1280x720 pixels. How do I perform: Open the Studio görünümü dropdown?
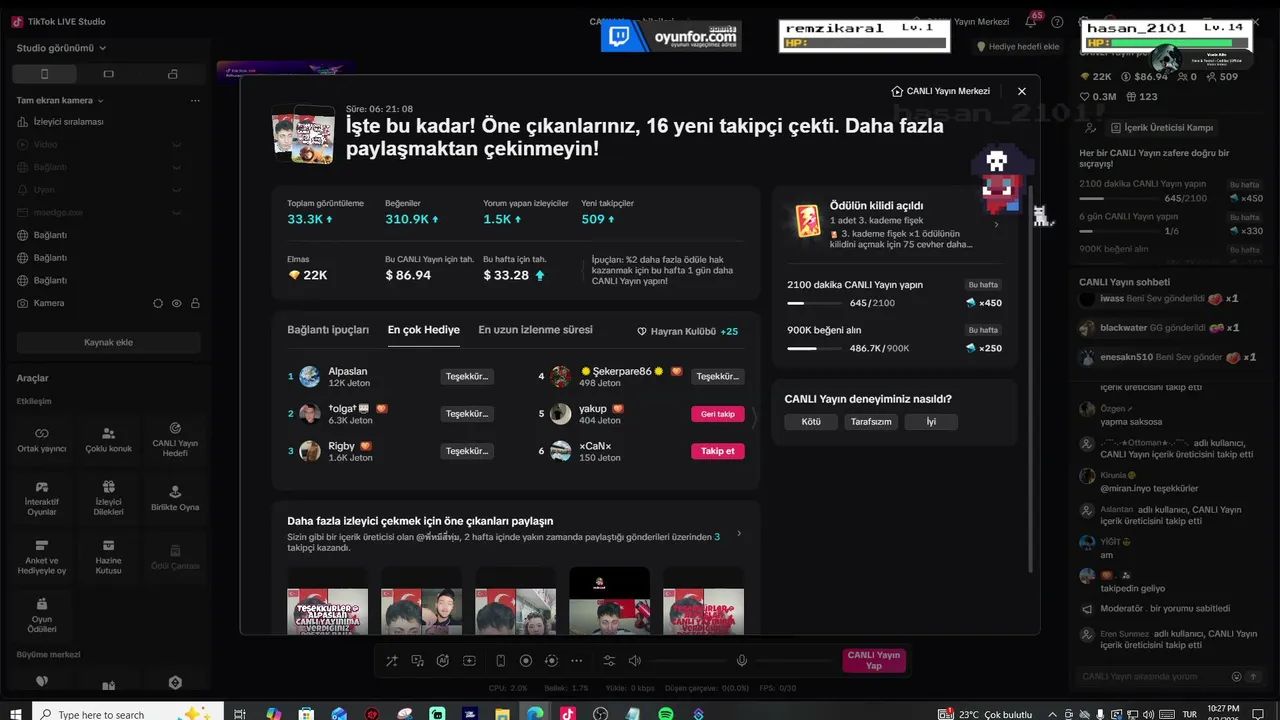point(61,48)
